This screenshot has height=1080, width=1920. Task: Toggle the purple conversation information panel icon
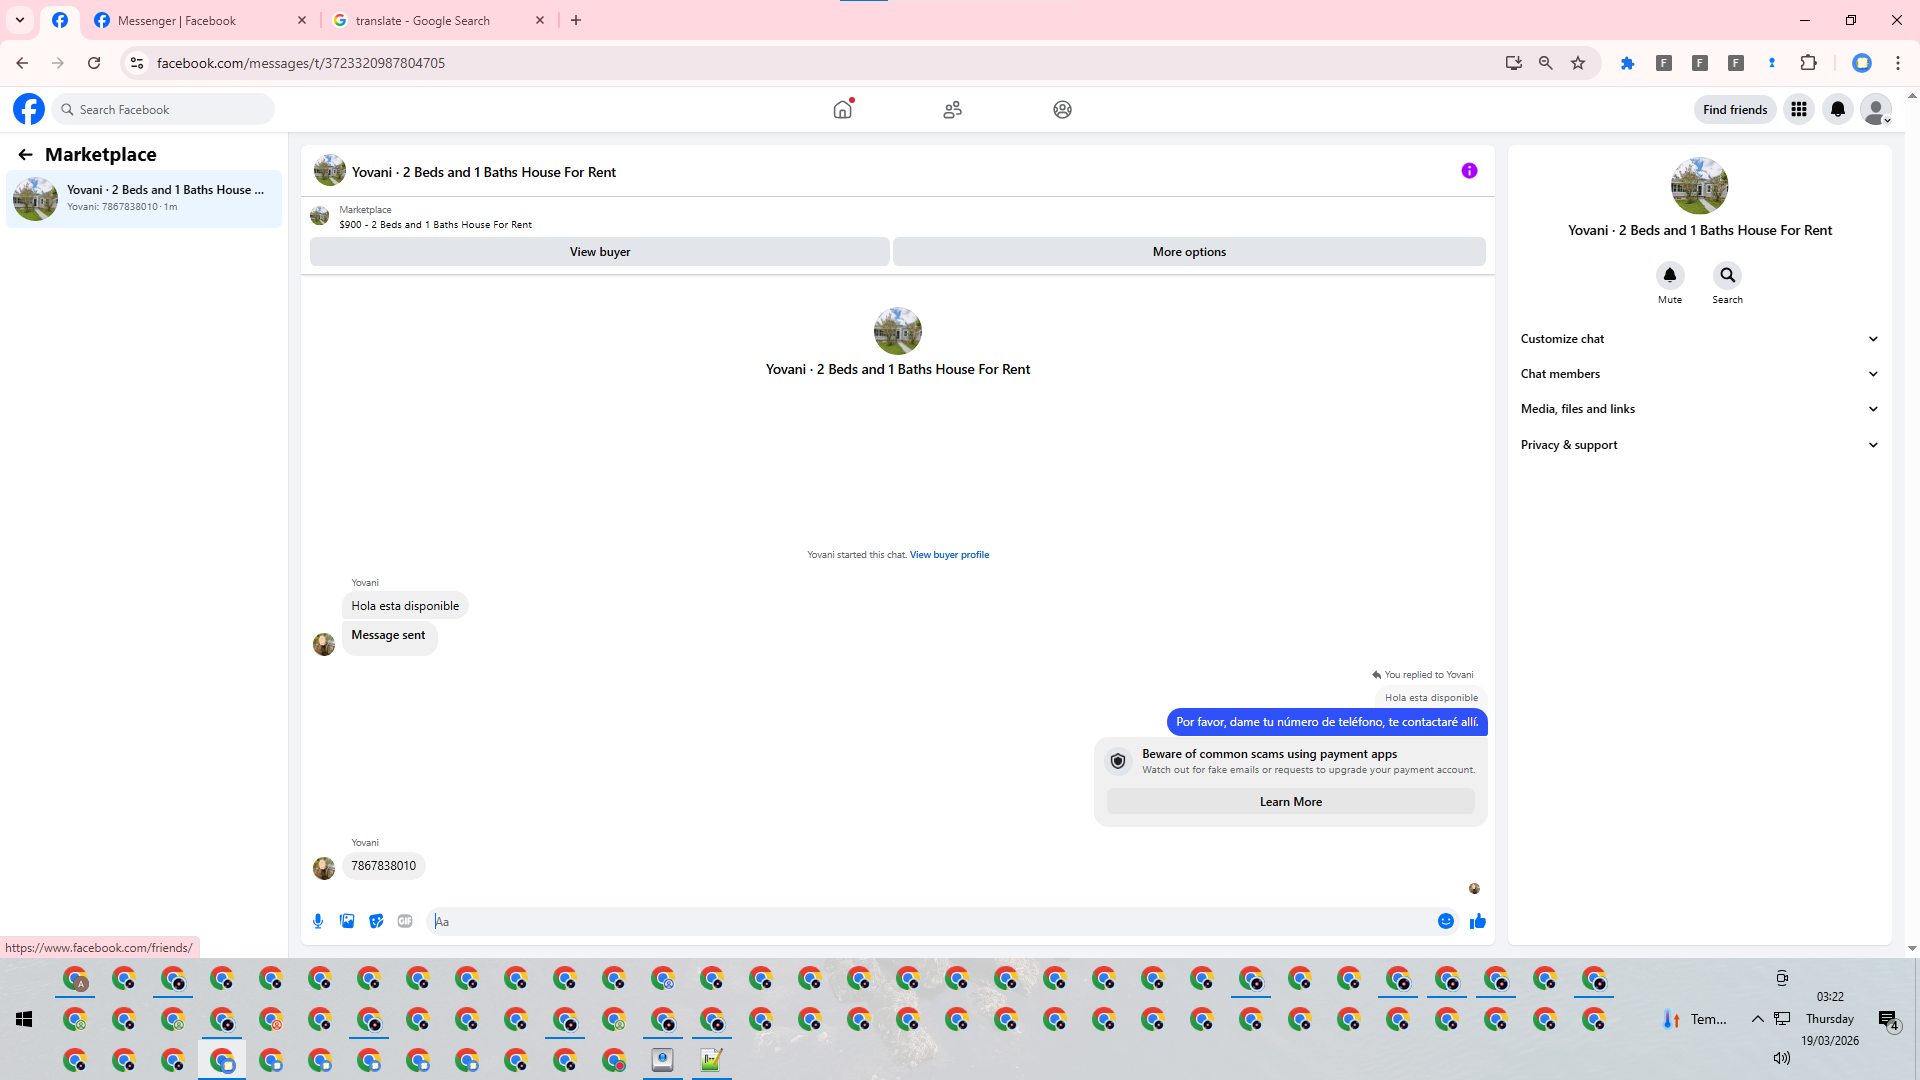click(x=1469, y=171)
